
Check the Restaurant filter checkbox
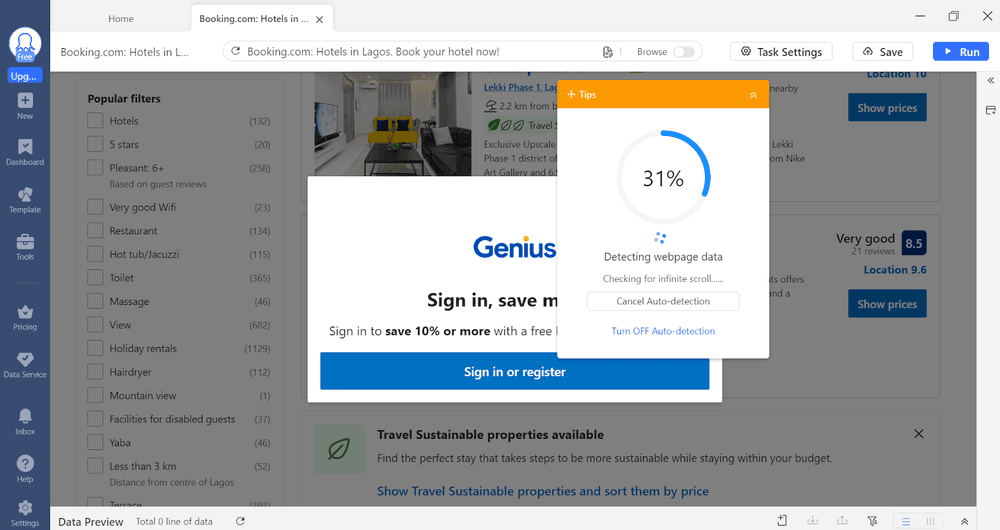(95, 230)
